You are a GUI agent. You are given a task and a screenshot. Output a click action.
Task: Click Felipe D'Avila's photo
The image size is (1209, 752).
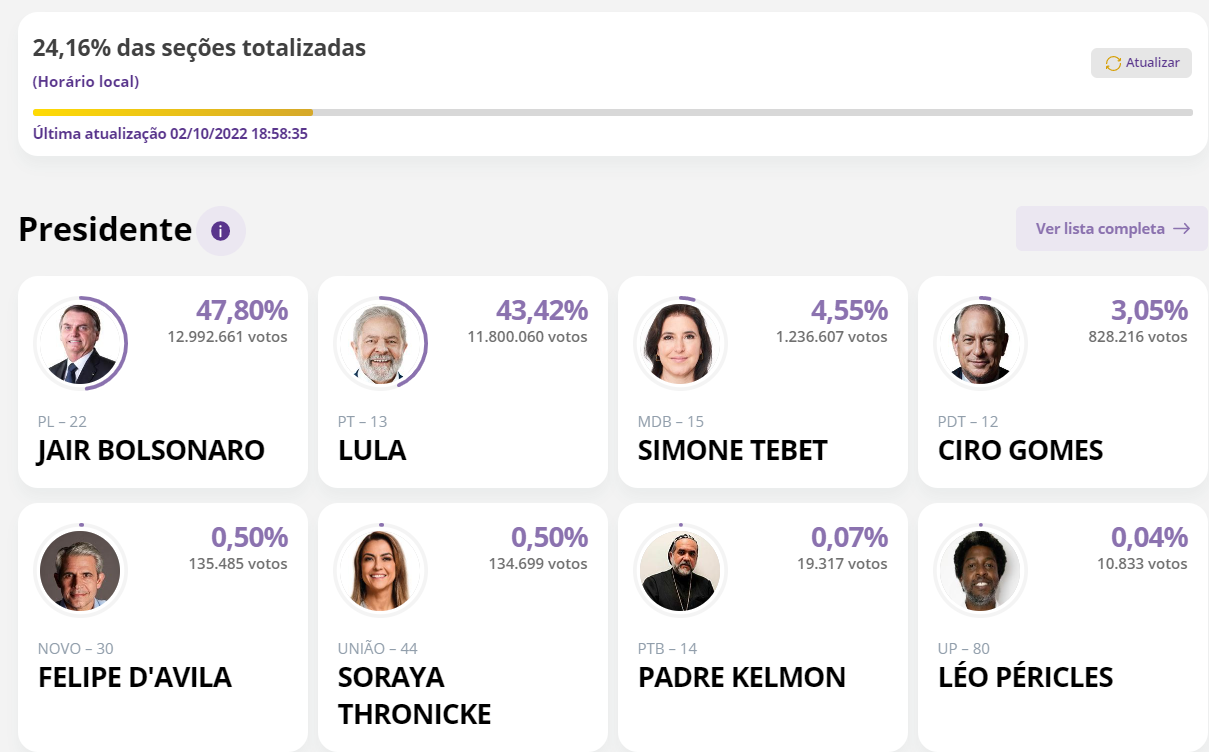tap(80, 570)
